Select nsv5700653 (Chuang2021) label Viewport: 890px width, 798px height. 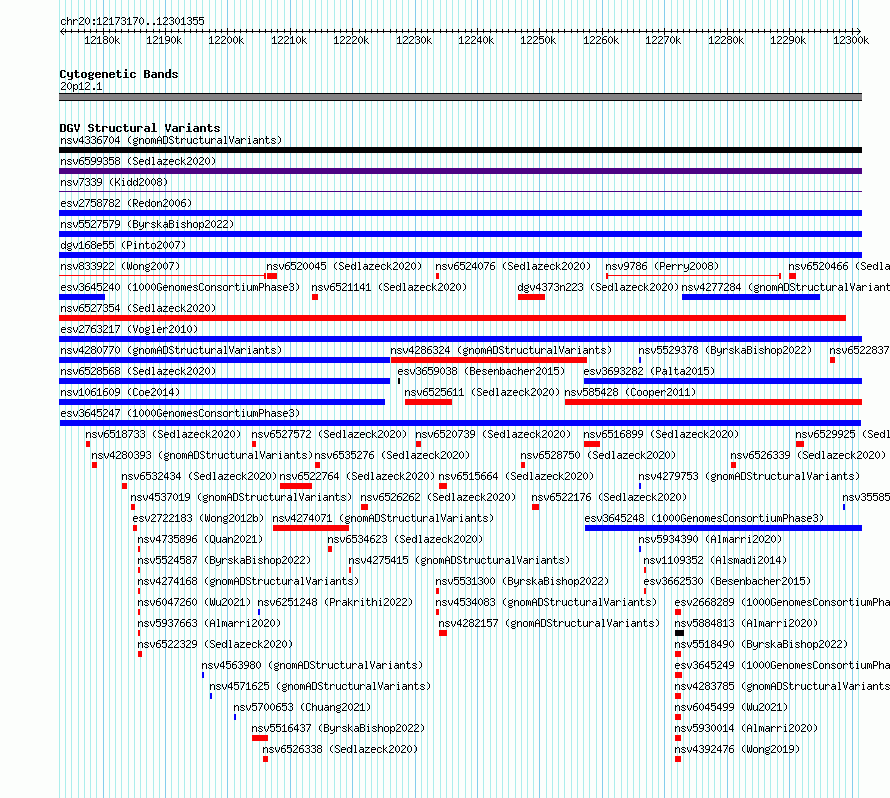pos(302,707)
